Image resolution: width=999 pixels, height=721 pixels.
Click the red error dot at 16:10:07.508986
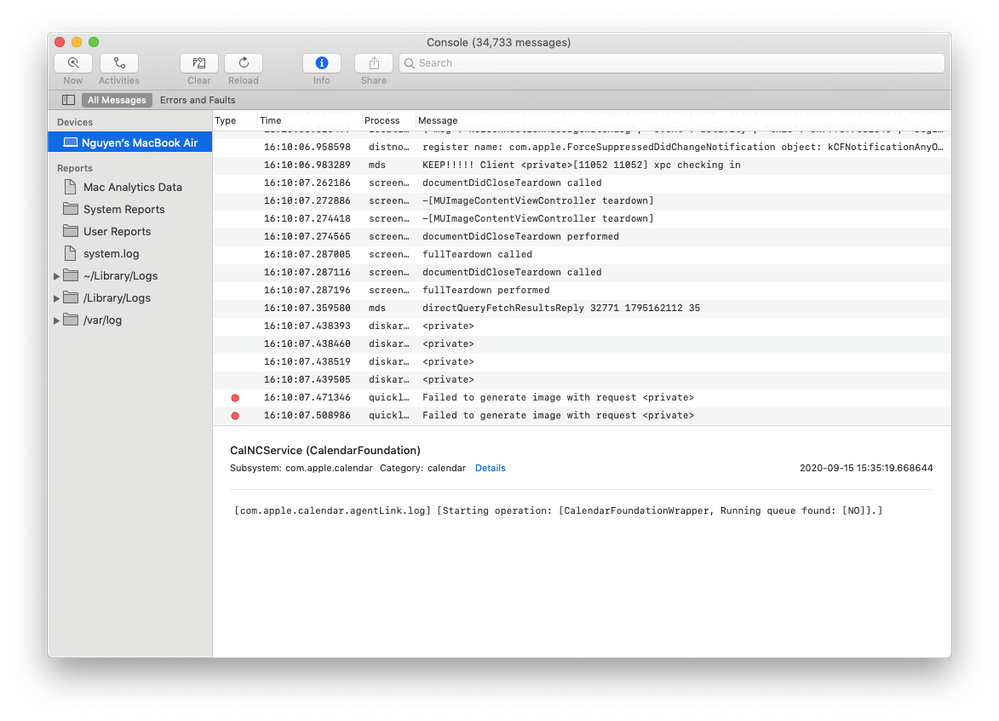pos(235,416)
